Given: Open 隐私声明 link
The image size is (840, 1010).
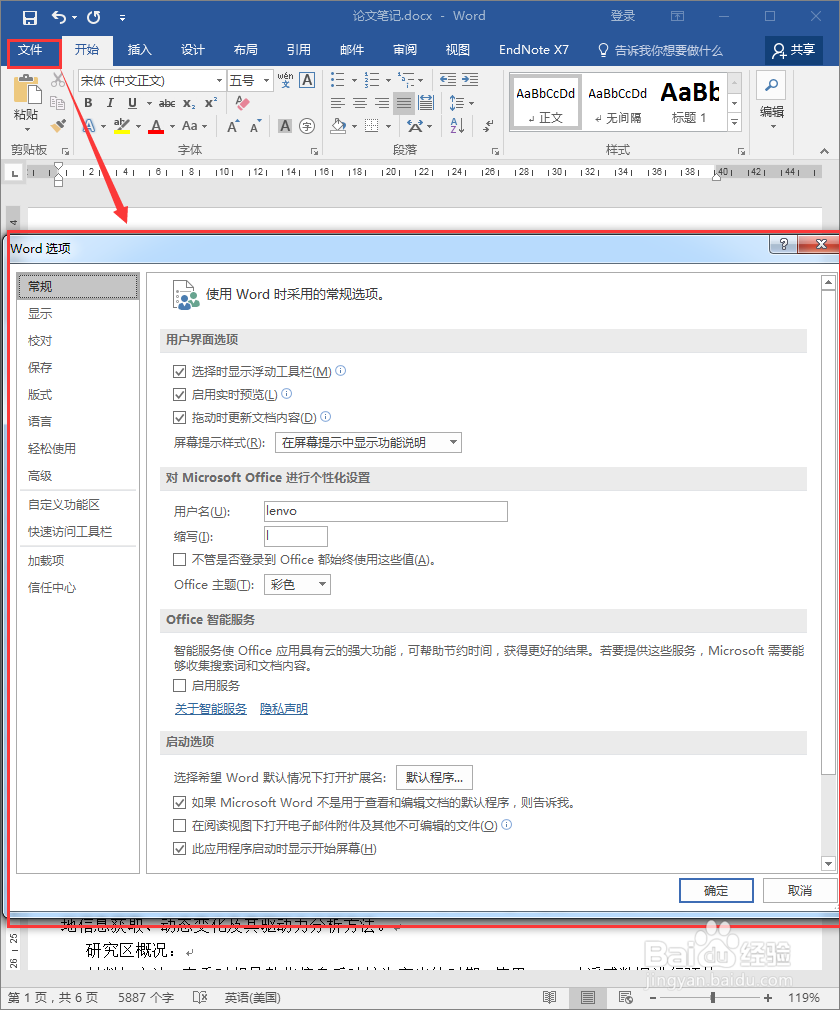Looking at the screenshot, I should pyautogui.click(x=283, y=709).
